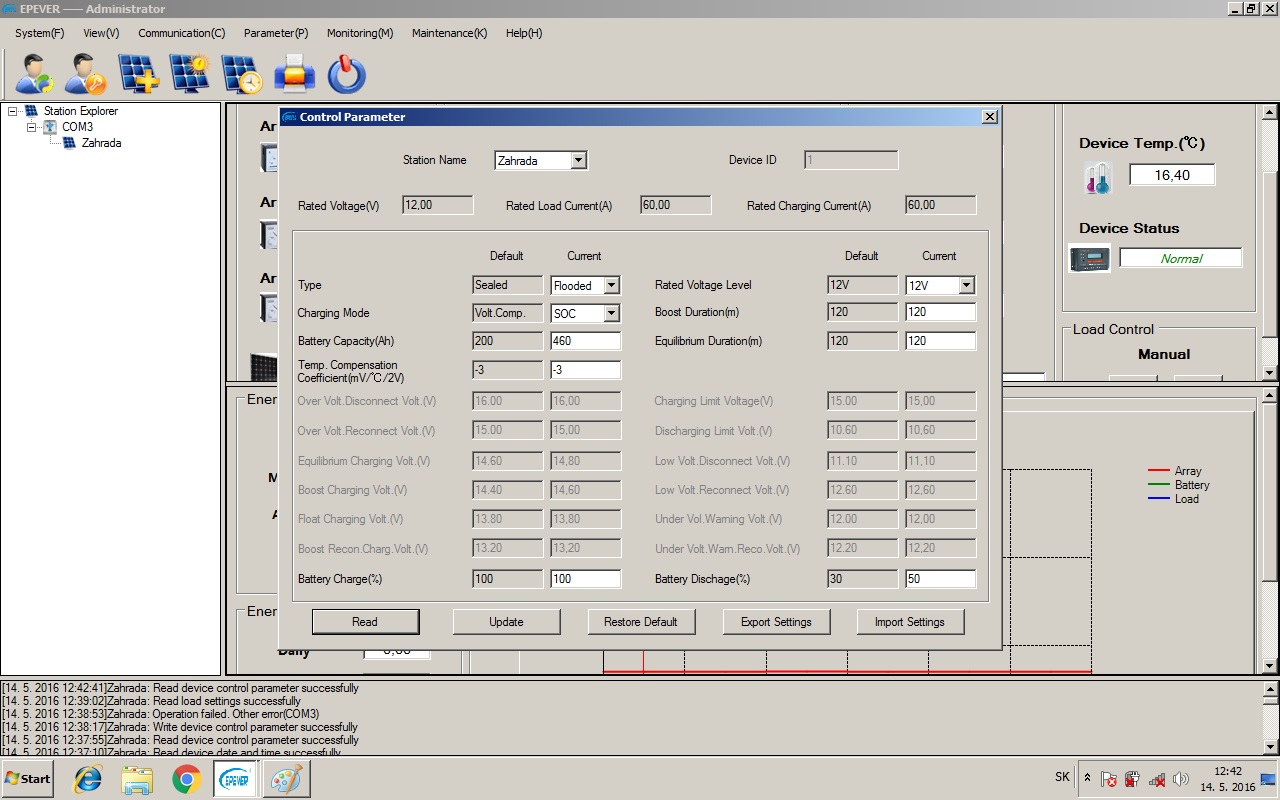Click the Battery Capacity(Ah) current field
Image resolution: width=1280 pixels, height=800 pixels.
tap(585, 341)
